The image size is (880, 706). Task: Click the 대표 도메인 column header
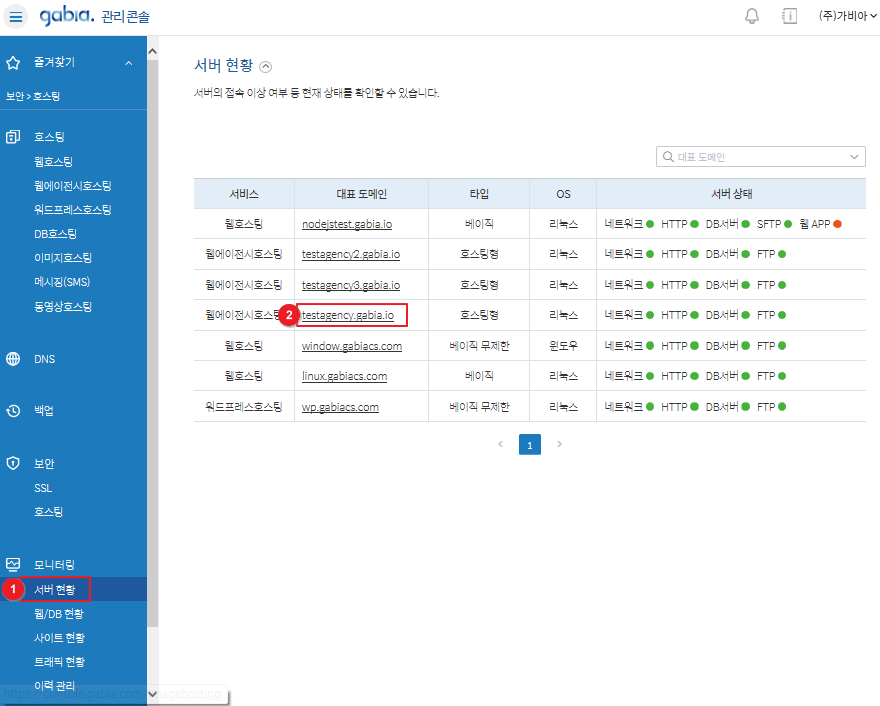[x=361, y=194]
